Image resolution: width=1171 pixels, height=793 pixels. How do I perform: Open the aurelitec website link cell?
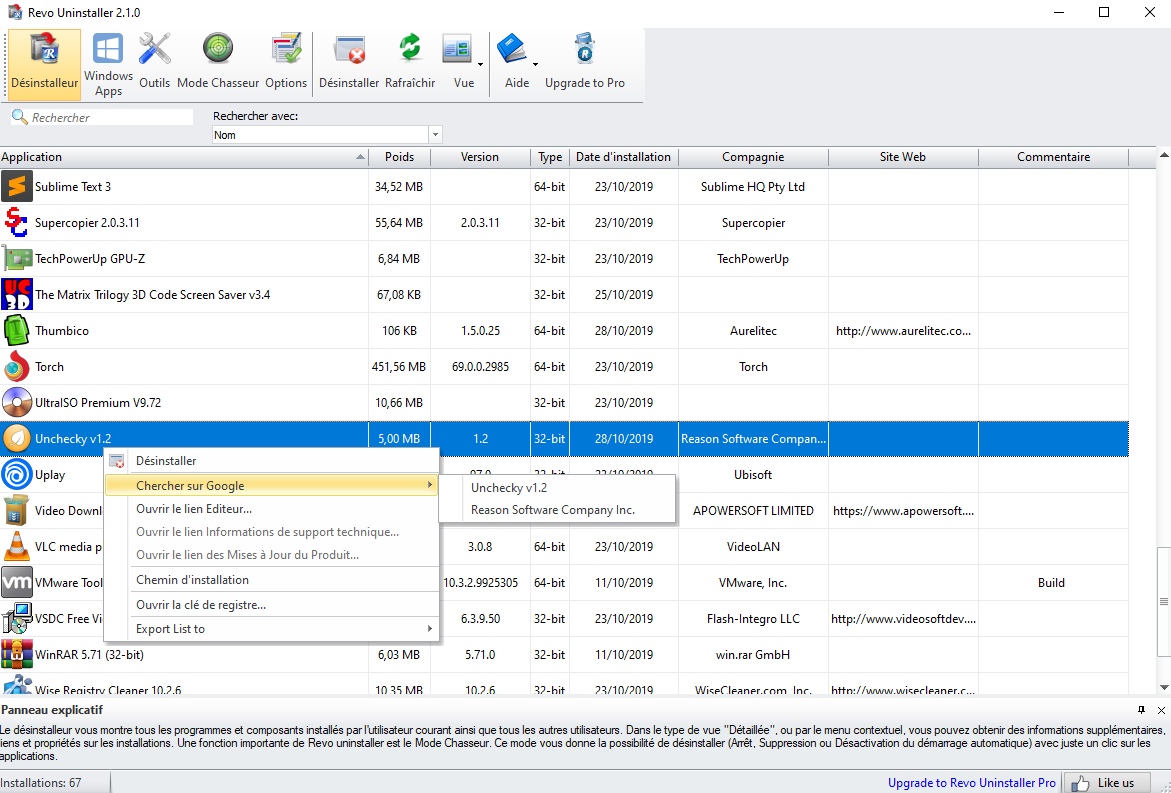[903, 331]
